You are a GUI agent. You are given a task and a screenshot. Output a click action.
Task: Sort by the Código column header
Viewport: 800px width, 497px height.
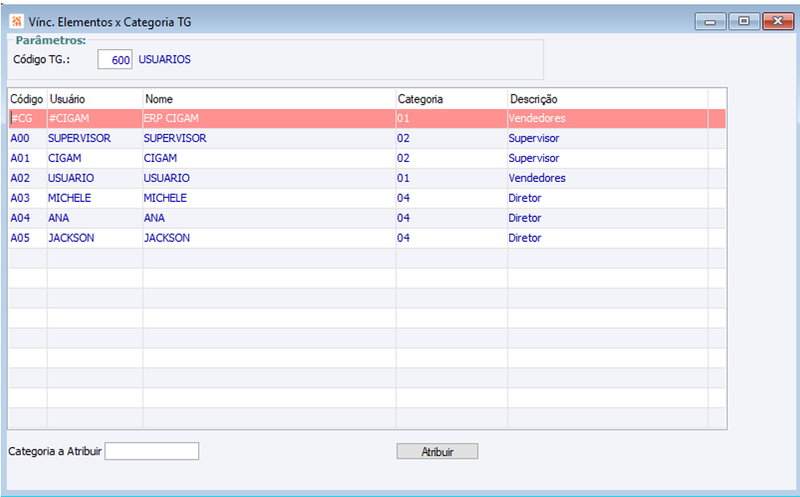[27, 99]
